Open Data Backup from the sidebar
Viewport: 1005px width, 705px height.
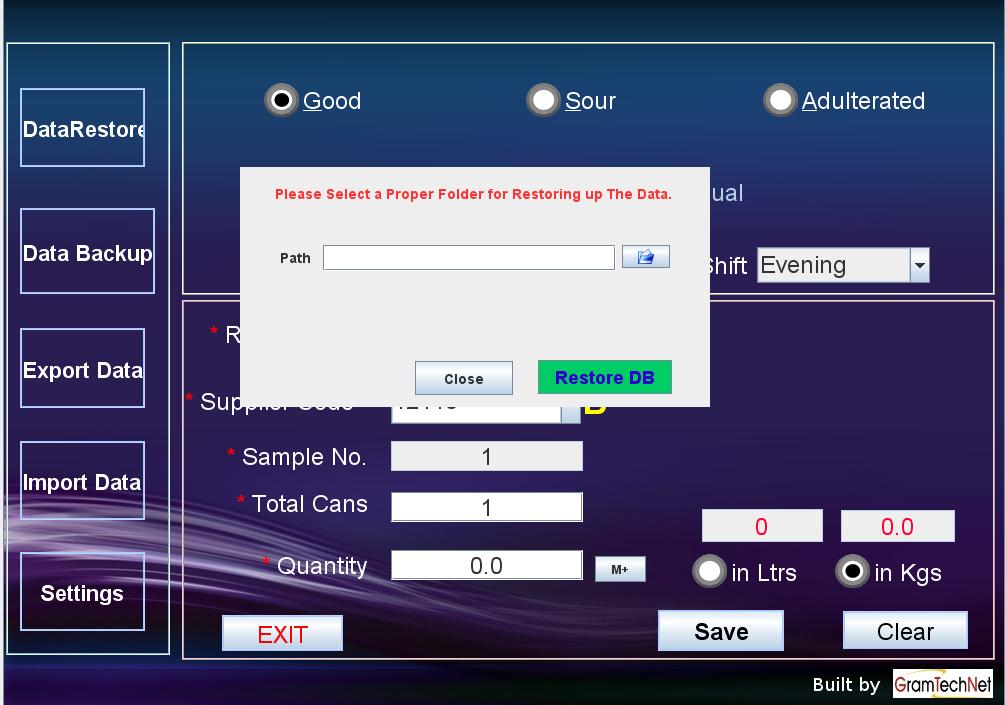click(87, 252)
